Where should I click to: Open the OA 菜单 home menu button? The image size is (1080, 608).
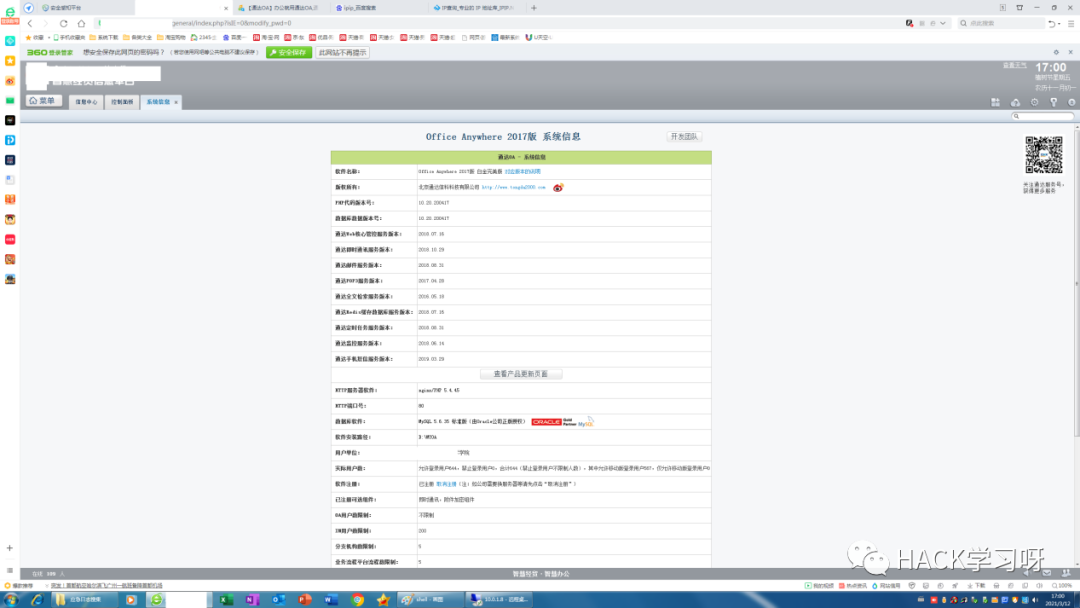coord(43,101)
